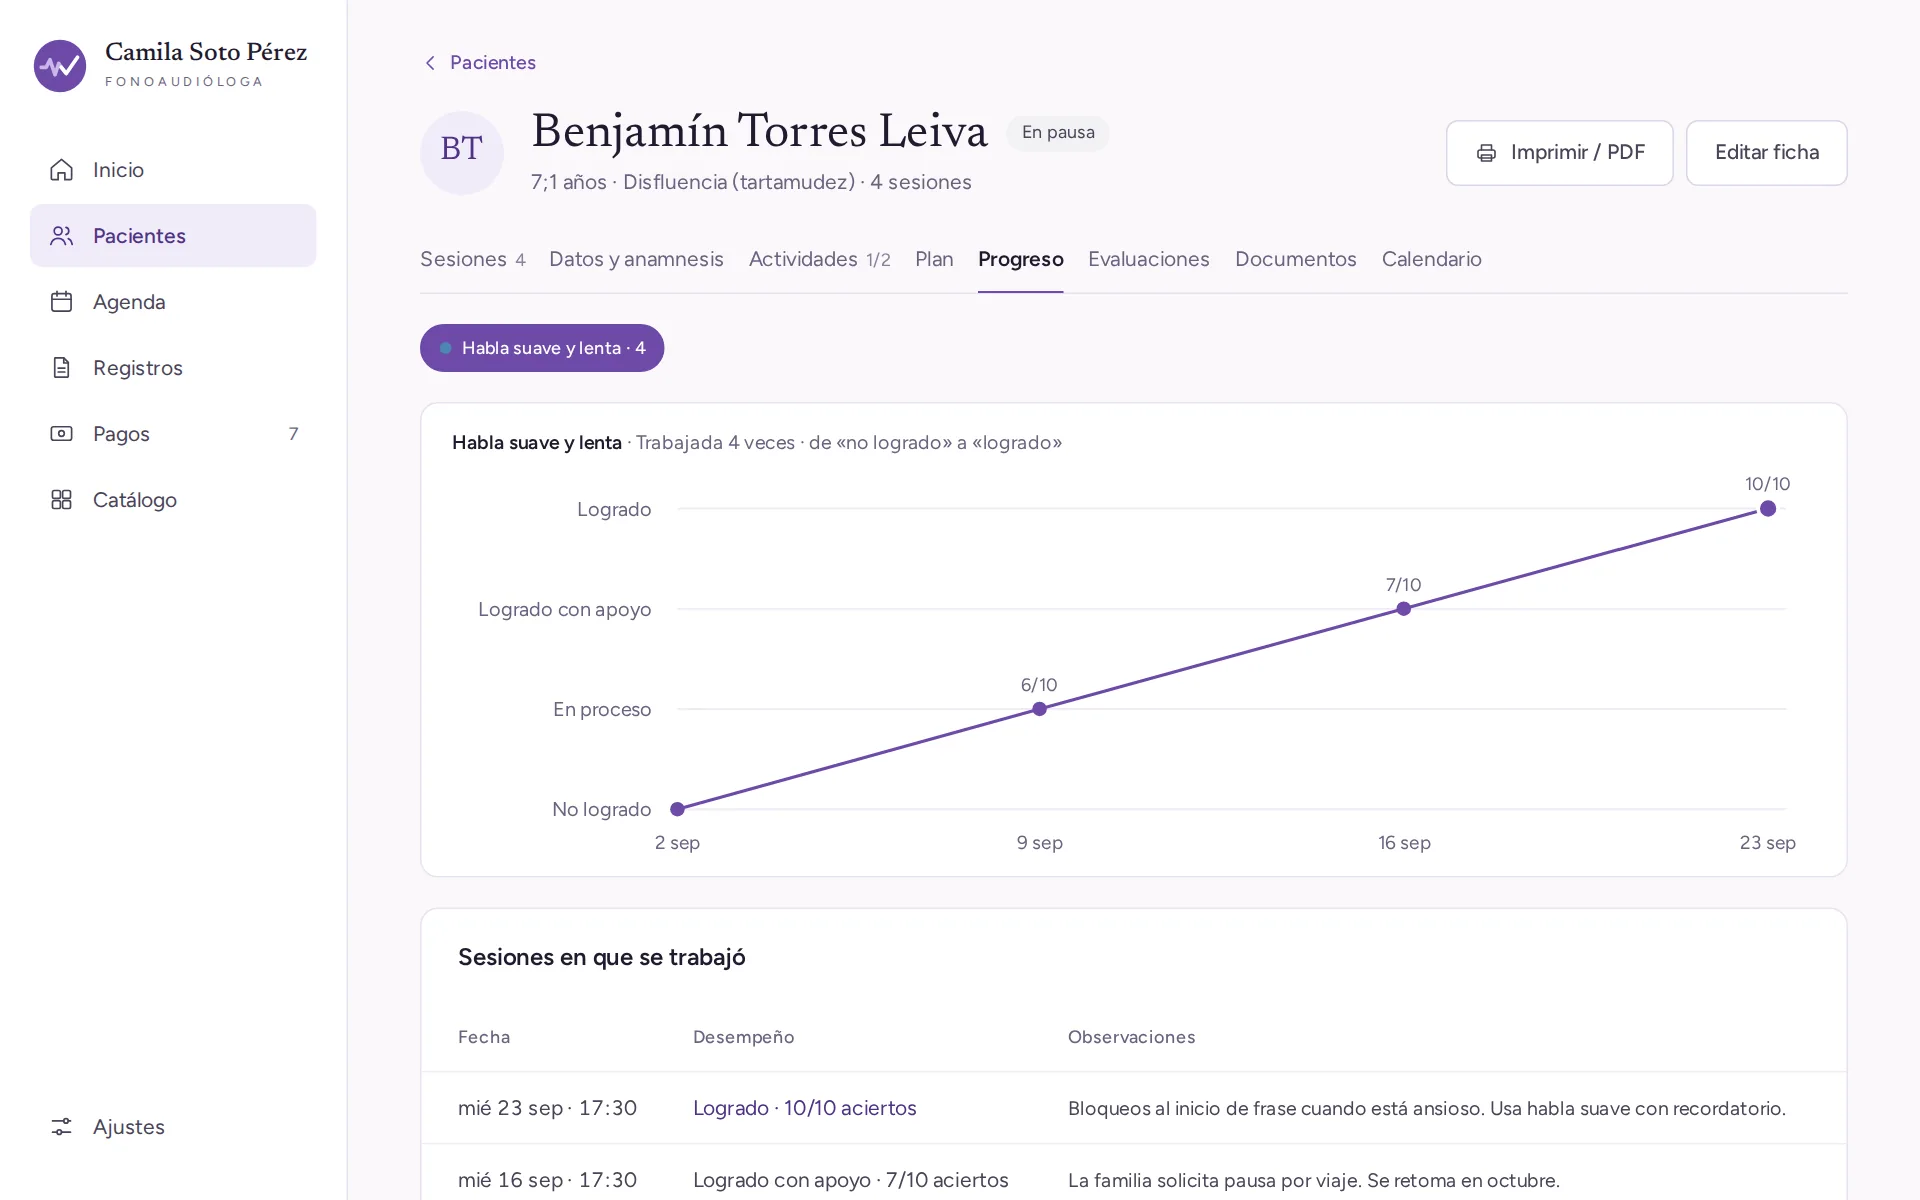The height and width of the screenshot is (1200, 1920).
Task: Select the Progreso tab
Action: 1020,259
